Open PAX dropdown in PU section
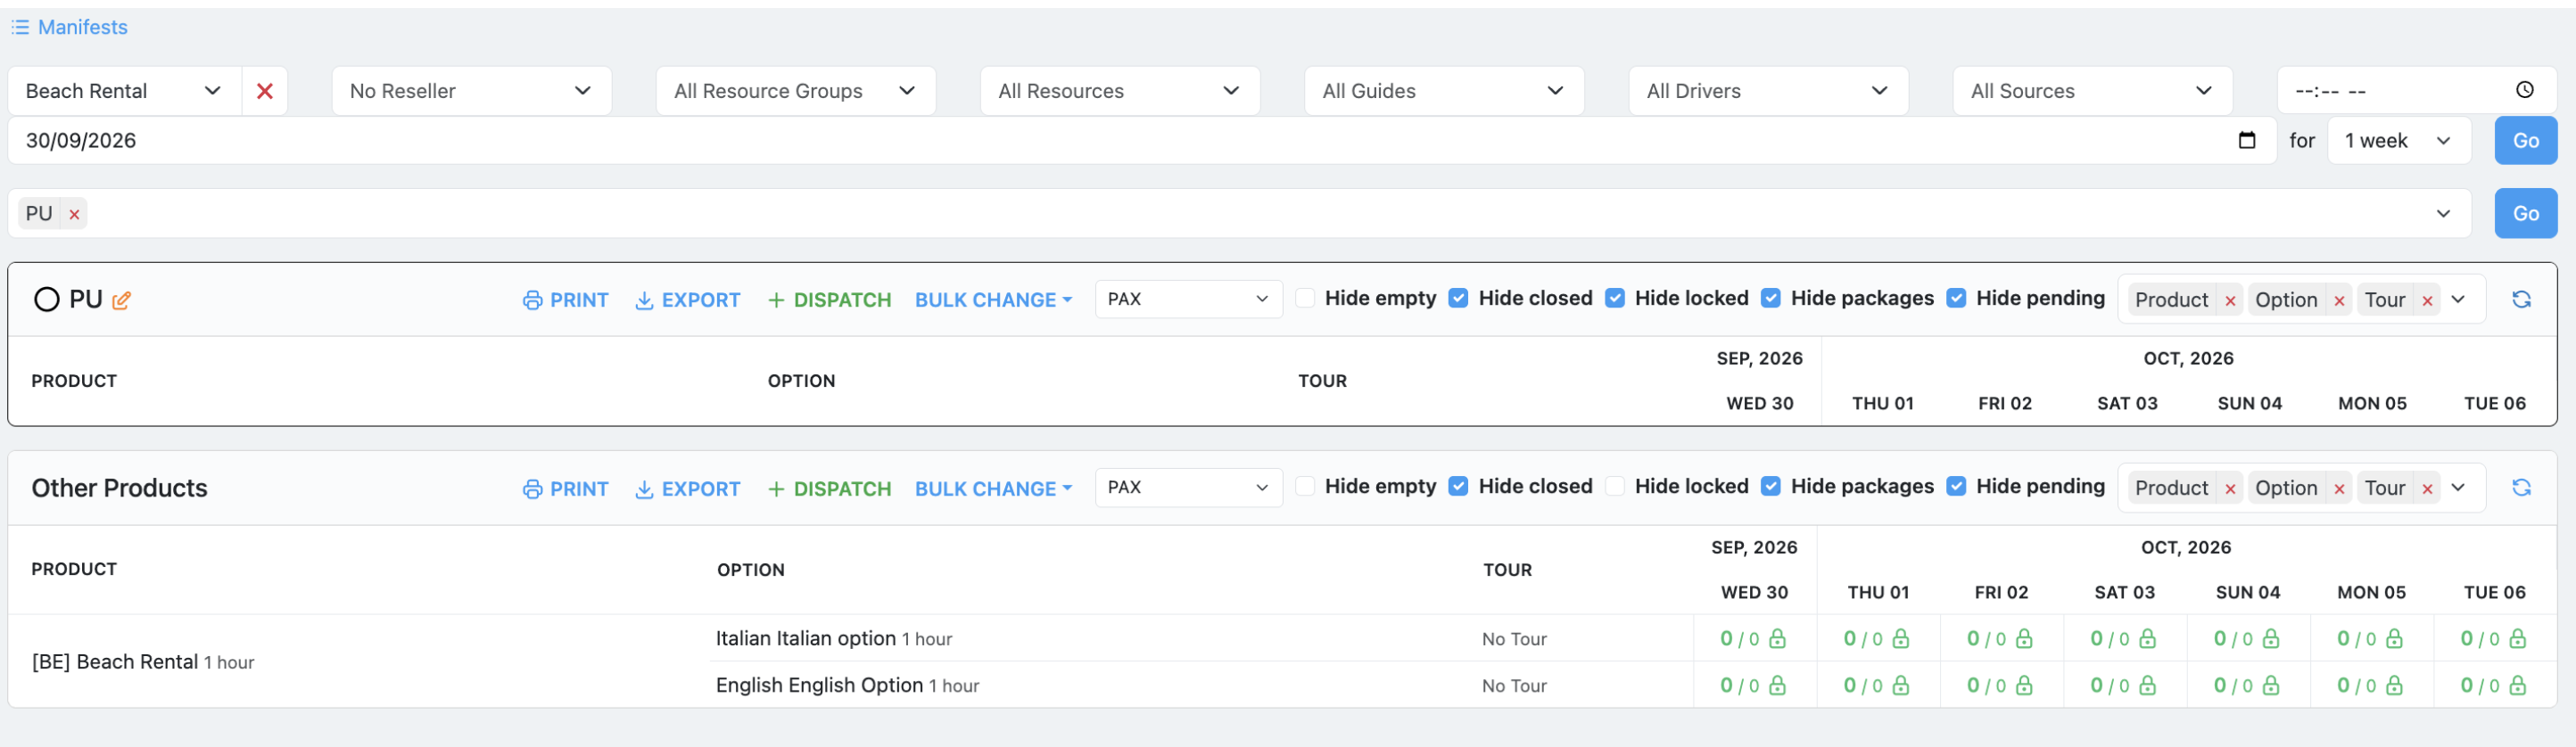This screenshot has height=747, width=2576. click(x=1188, y=299)
